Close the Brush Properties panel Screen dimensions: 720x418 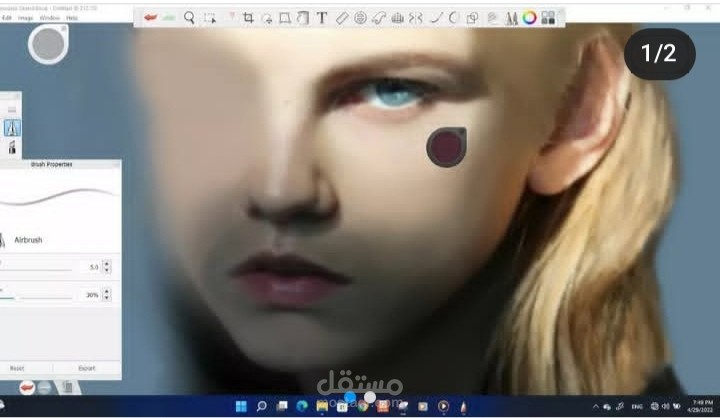tap(116, 164)
